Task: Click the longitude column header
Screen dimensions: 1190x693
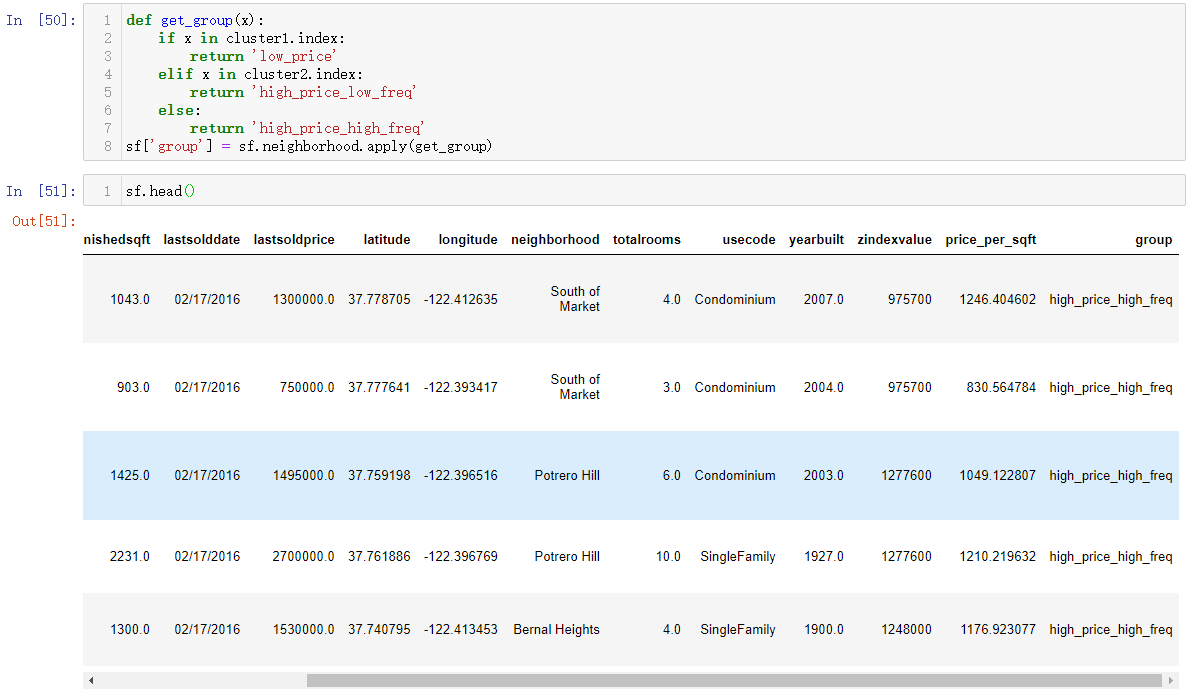Action: tap(468, 240)
